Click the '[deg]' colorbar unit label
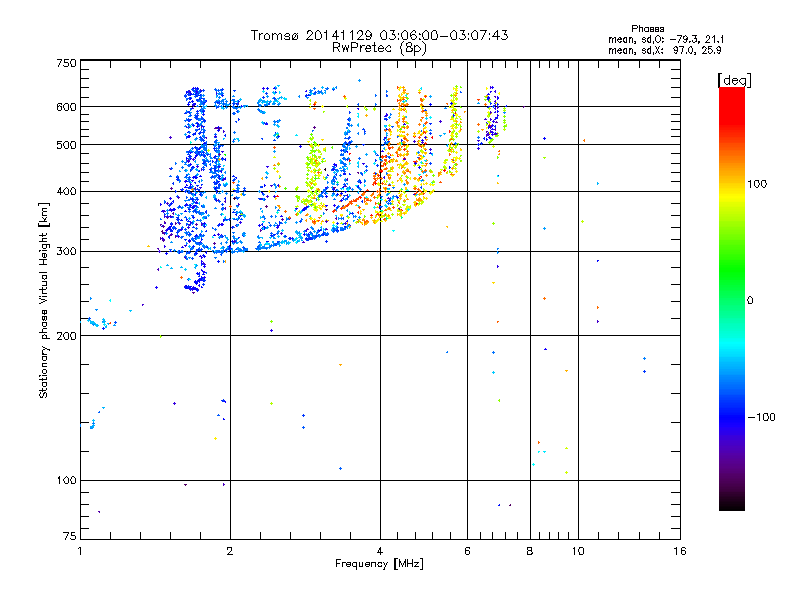This screenshot has width=800, height=600. tap(734, 80)
